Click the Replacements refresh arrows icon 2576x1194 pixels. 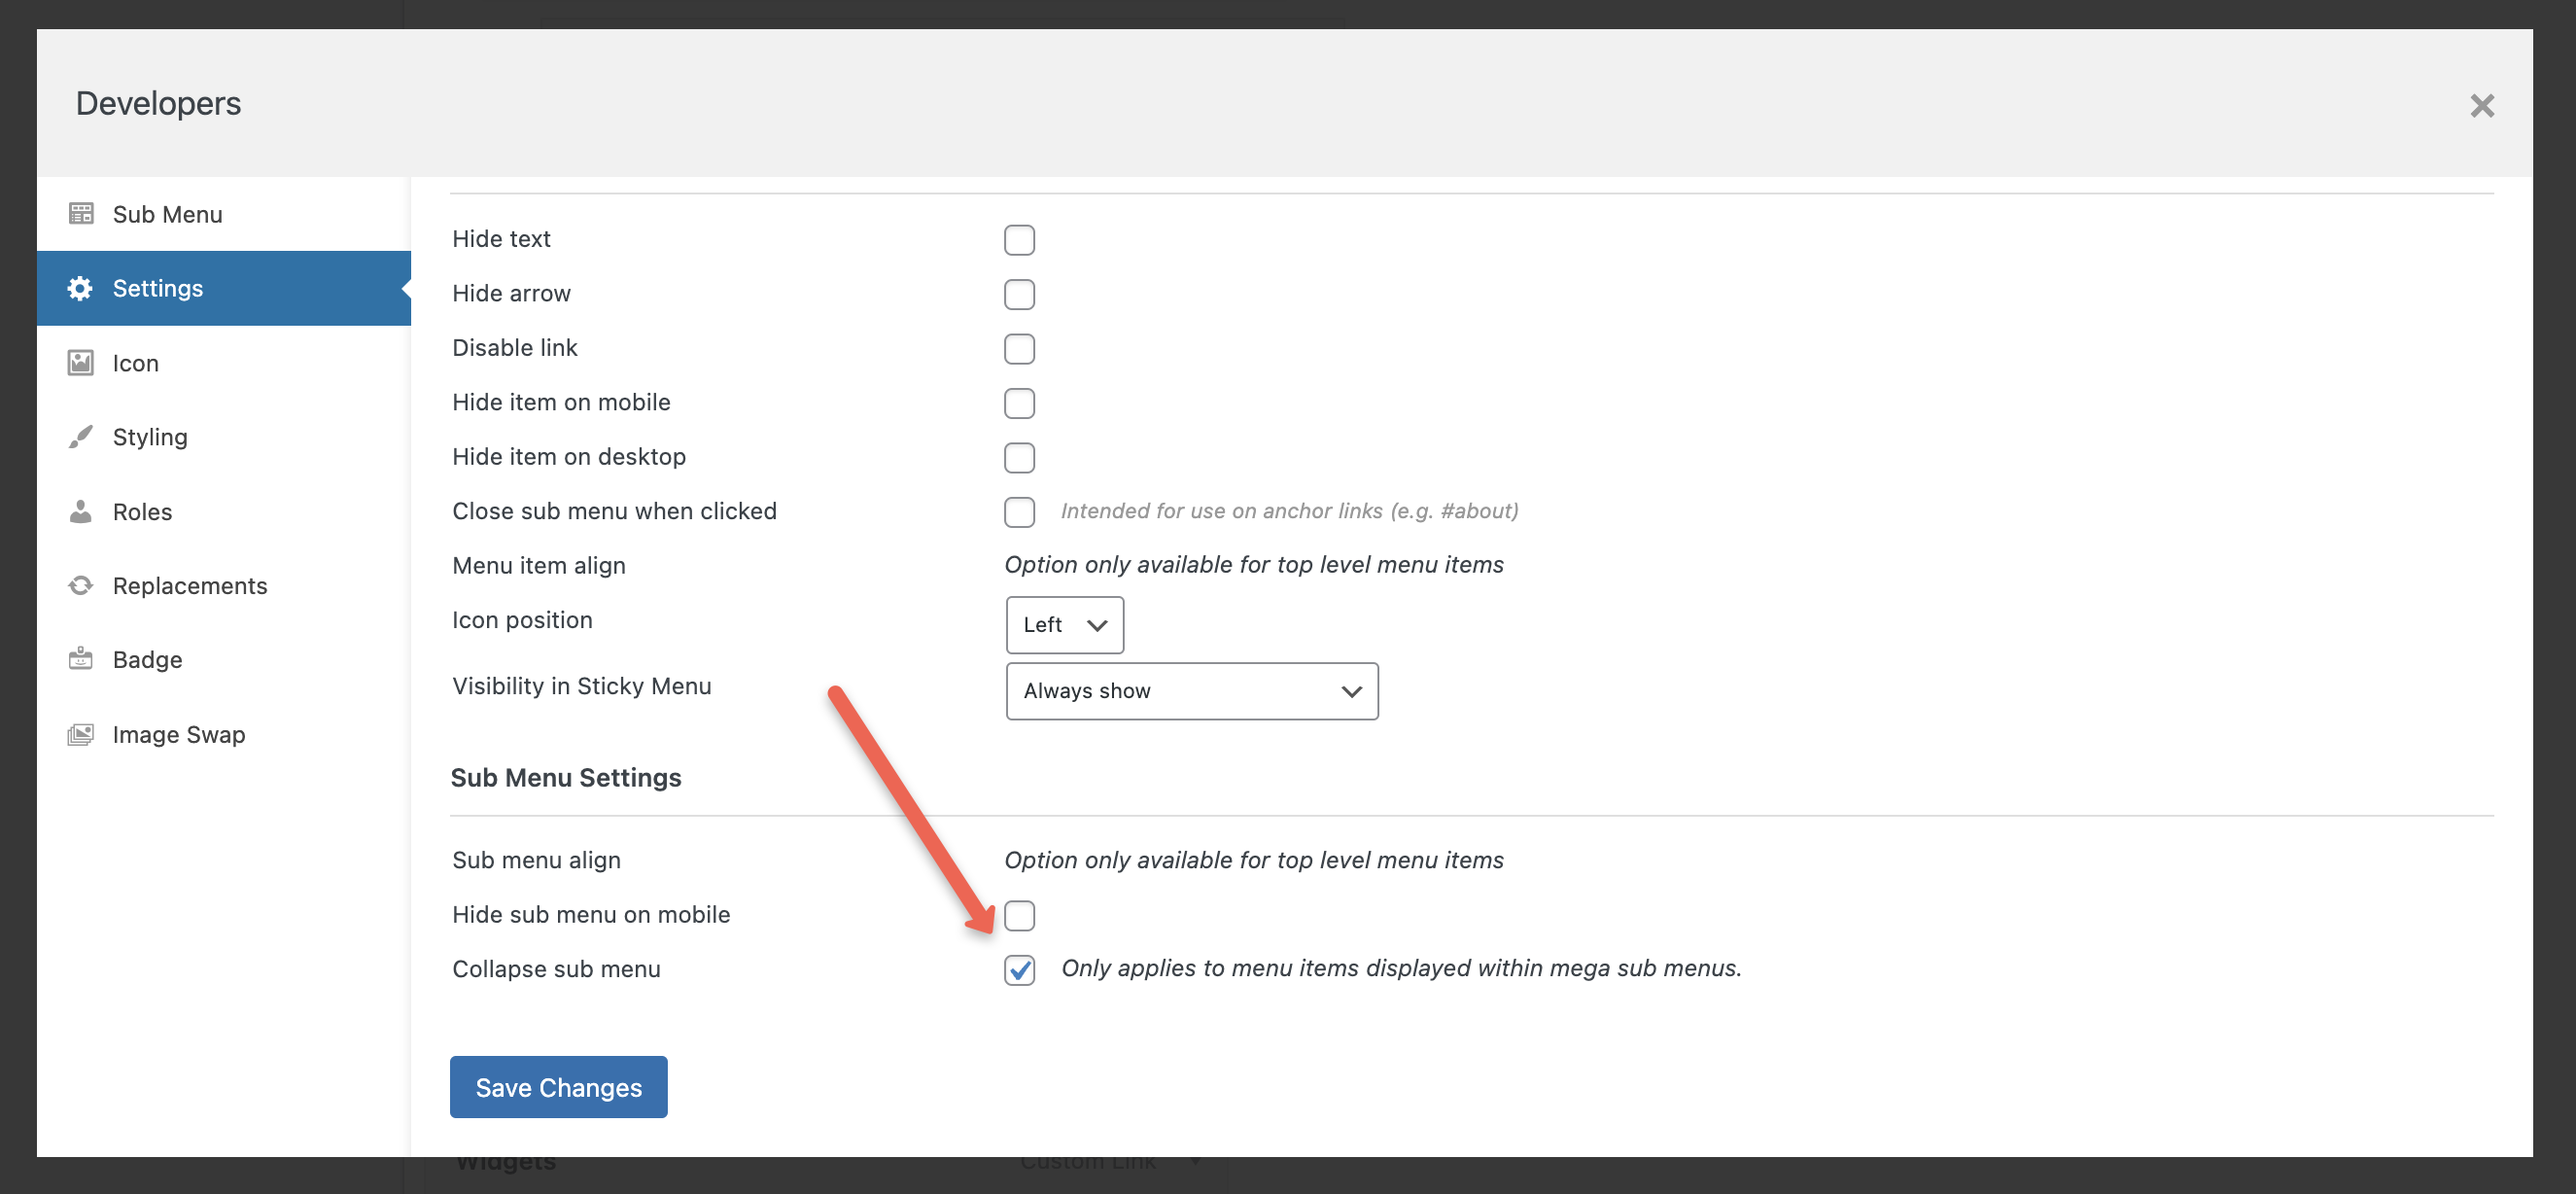tap(81, 585)
